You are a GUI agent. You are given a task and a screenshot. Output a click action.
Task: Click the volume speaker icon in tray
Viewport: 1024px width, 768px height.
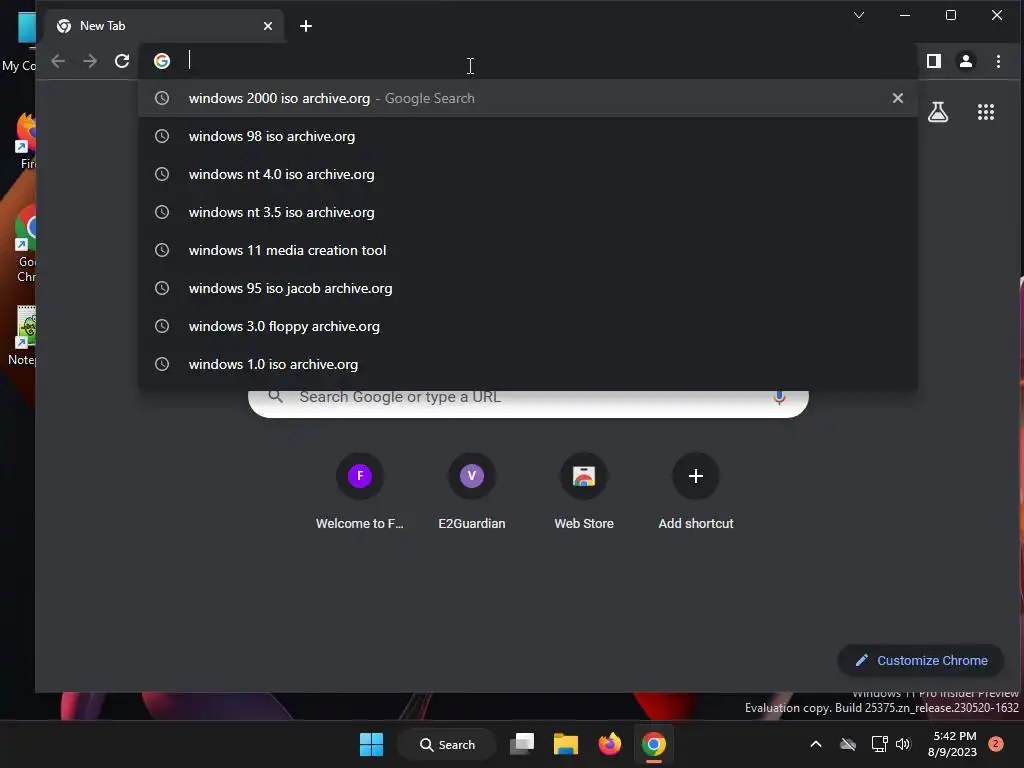[903, 744]
